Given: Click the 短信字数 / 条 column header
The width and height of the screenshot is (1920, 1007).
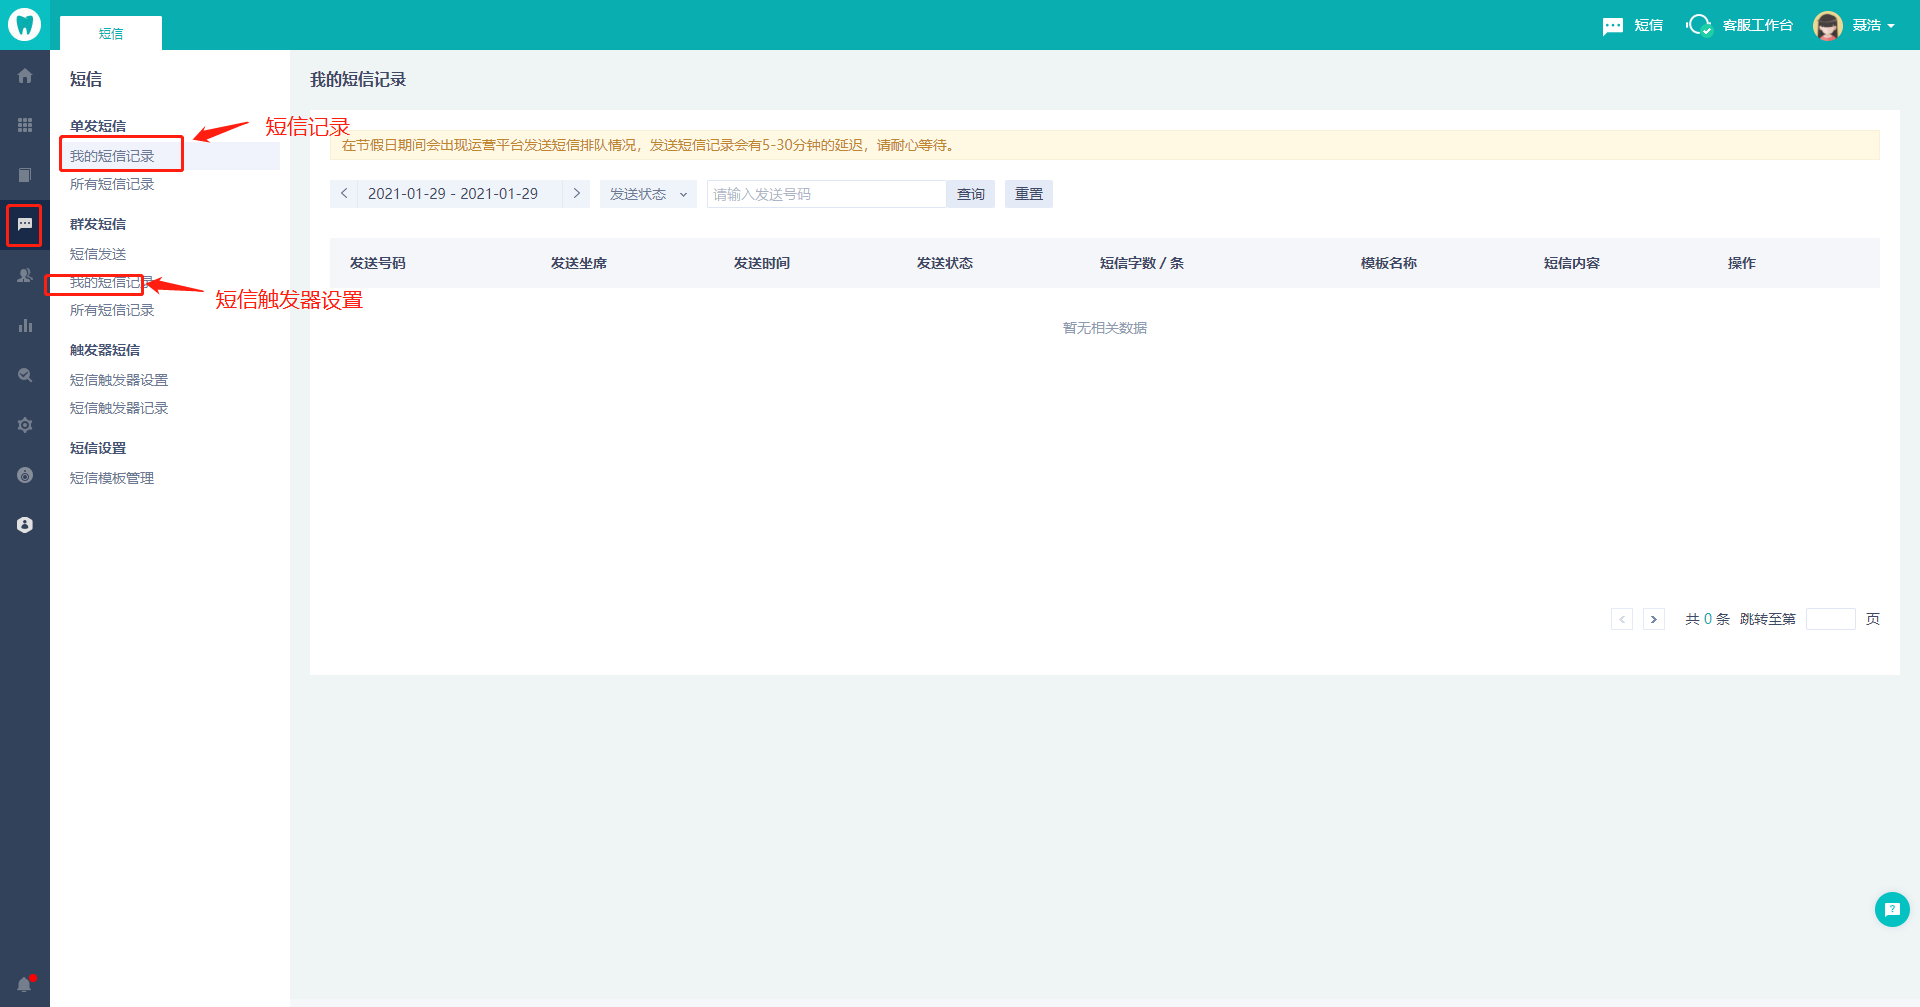Looking at the screenshot, I should [x=1142, y=263].
